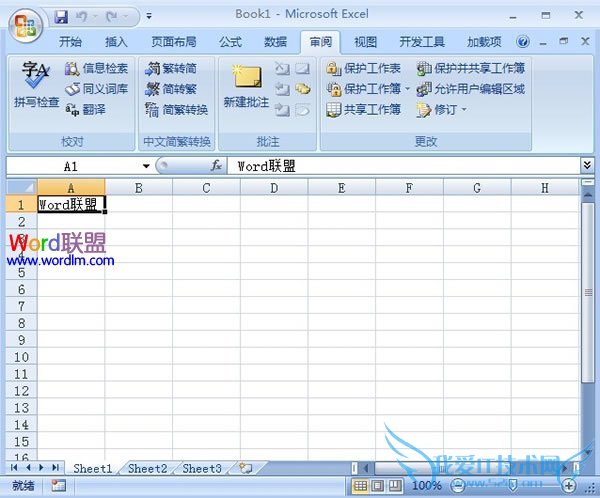Viewport: 600px width, 498px height.
Task: Toggle show/hide comment icon
Action: [x=302, y=69]
